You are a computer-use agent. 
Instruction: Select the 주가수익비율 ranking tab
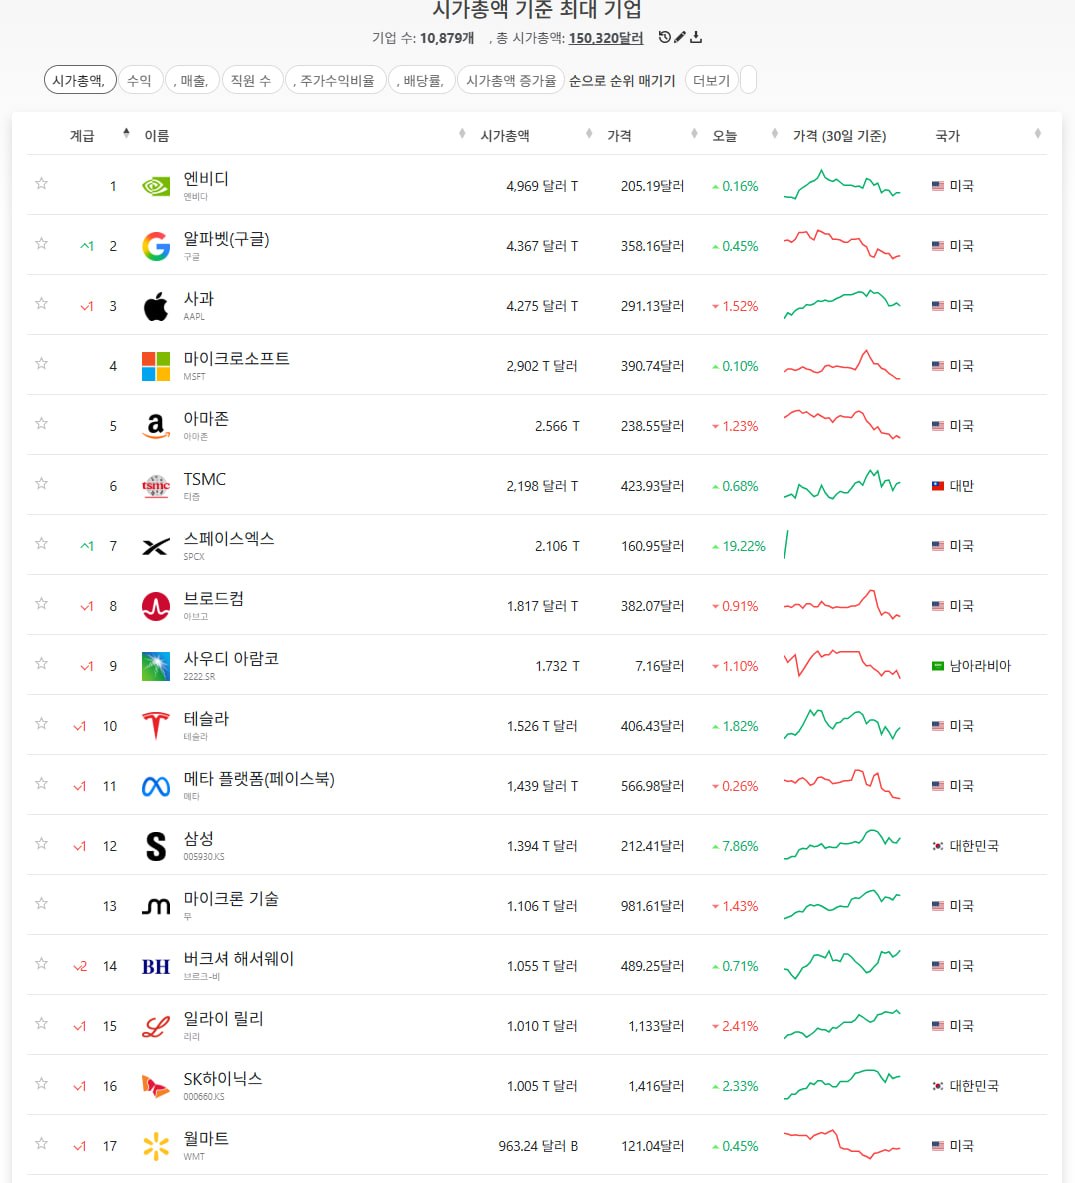[336, 80]
